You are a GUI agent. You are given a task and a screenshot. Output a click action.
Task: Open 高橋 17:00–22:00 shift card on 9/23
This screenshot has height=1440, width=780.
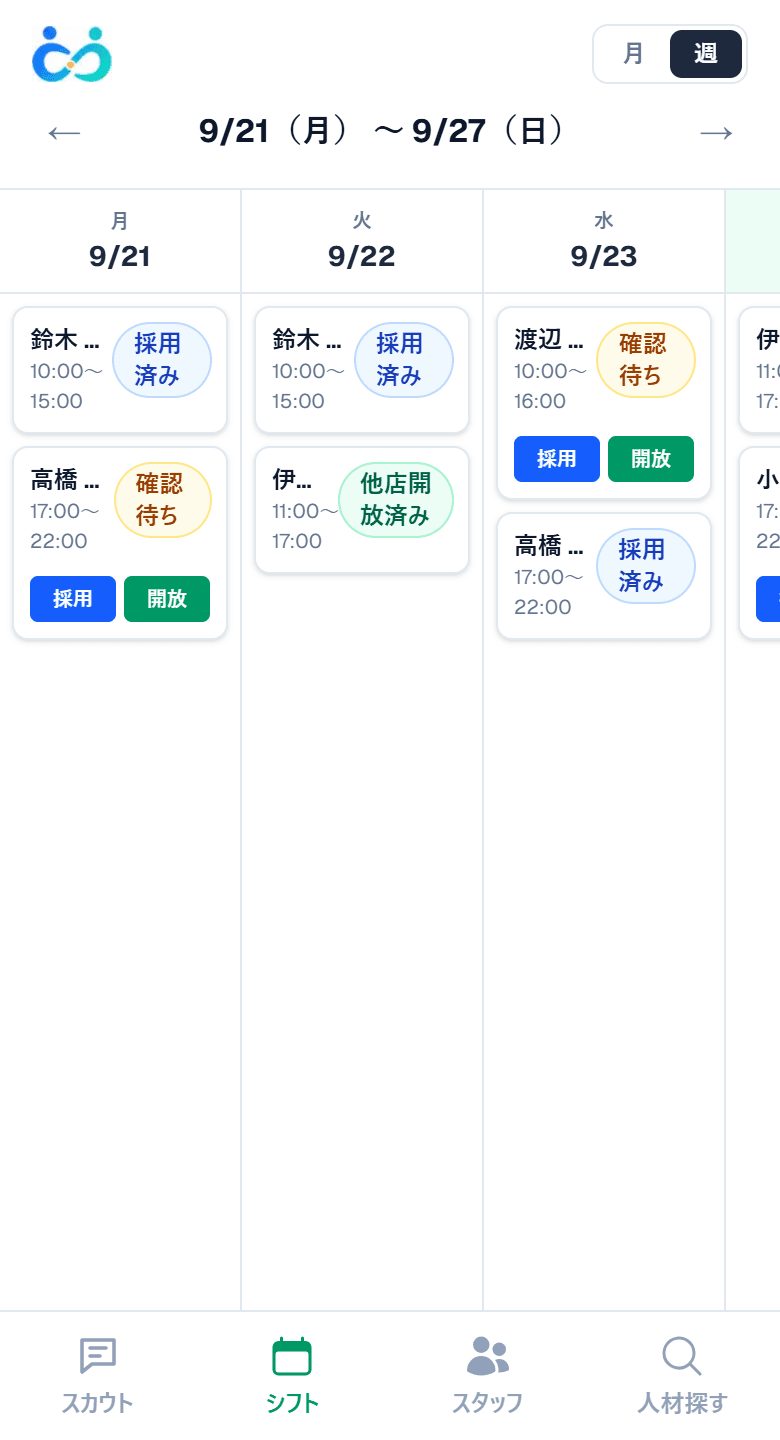pyautogui.click(x=604, y=576)
